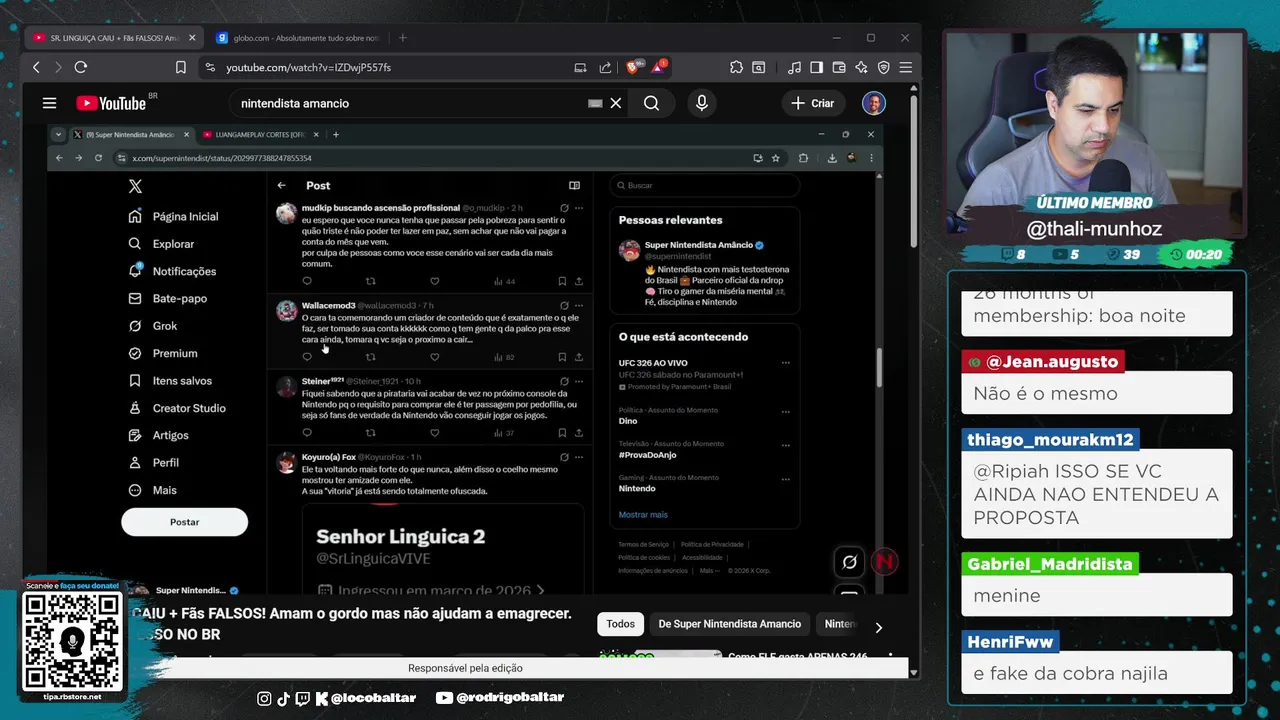Like the Steiner post
The image size is (1280, 720).
(434, 433)
